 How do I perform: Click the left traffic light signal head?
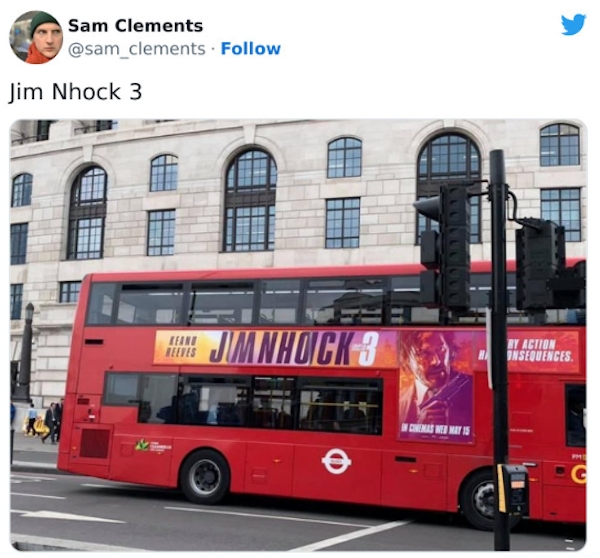445,246
